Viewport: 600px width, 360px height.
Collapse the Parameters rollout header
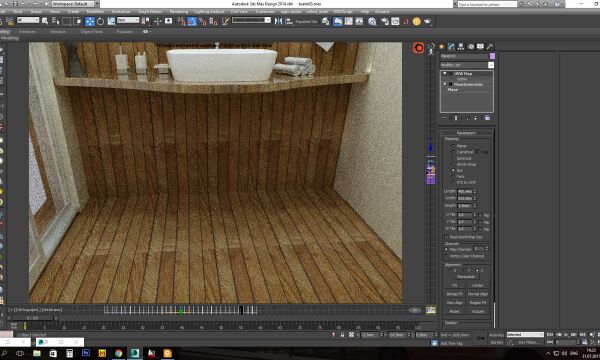(x=466, y=133)
